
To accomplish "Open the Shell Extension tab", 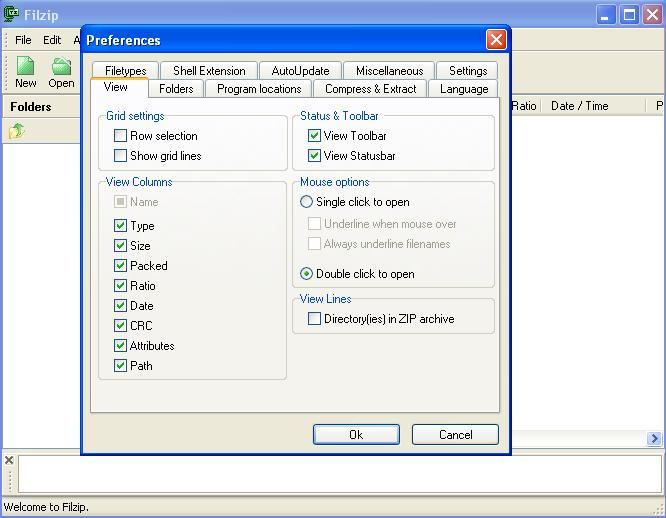I will point(209,70).
